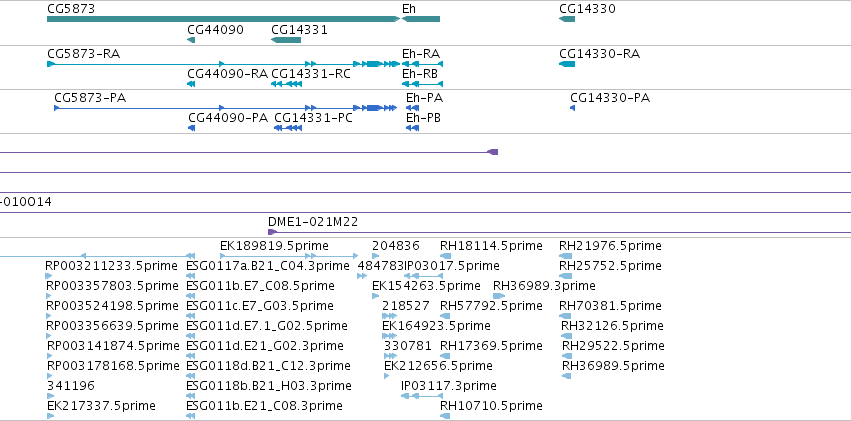Screen dimensions: 851x421
Task: Click the CG14331-PC protein label
Action: tap(313, 118)
